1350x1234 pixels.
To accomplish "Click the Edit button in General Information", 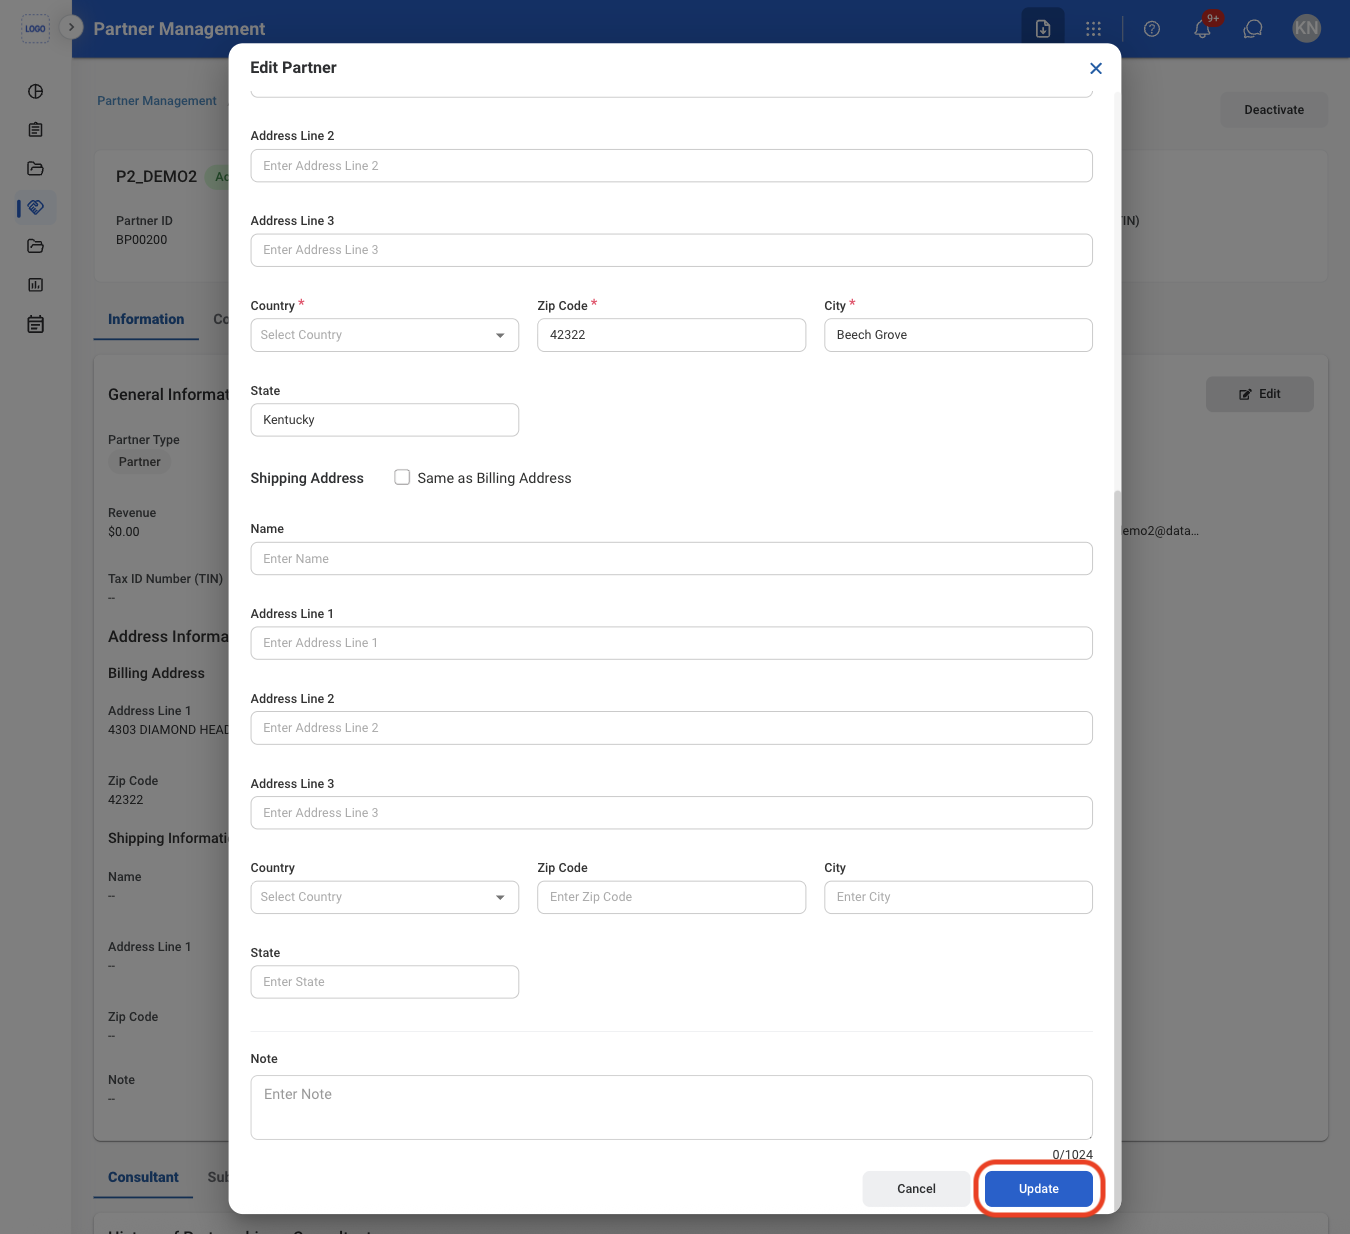I will pyautogui.click(x=1260, y=394).
